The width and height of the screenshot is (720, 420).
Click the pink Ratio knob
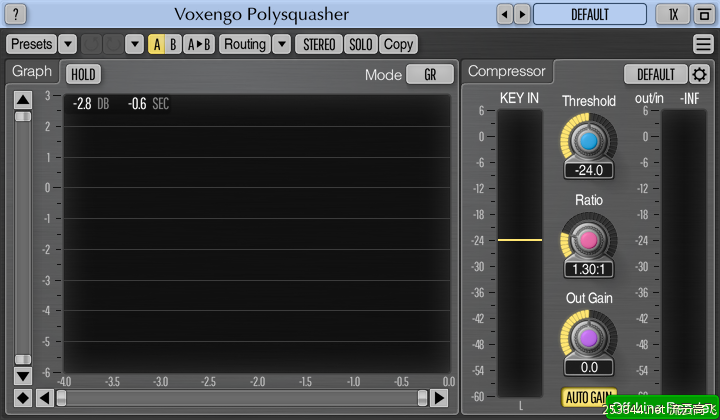(x=589, y=240)
